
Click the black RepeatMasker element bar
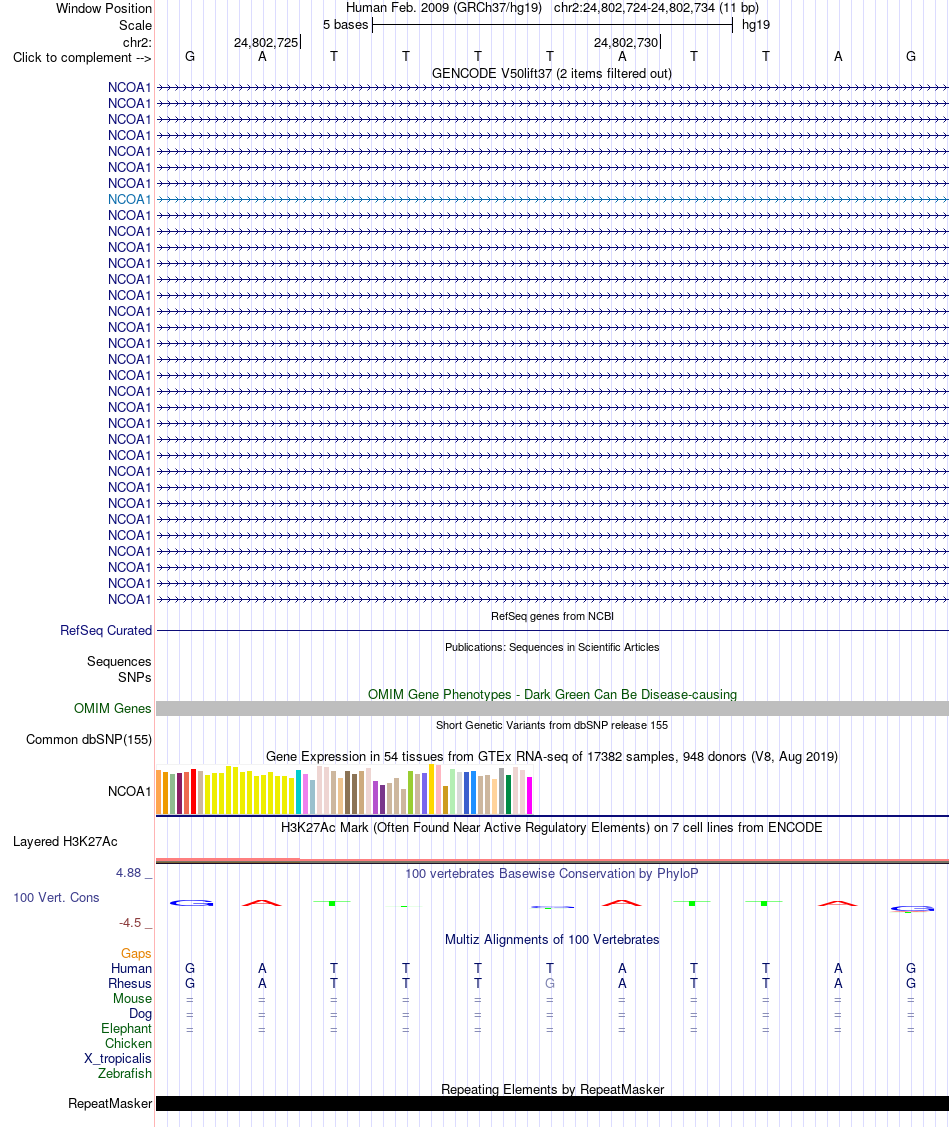point(552,1103)
